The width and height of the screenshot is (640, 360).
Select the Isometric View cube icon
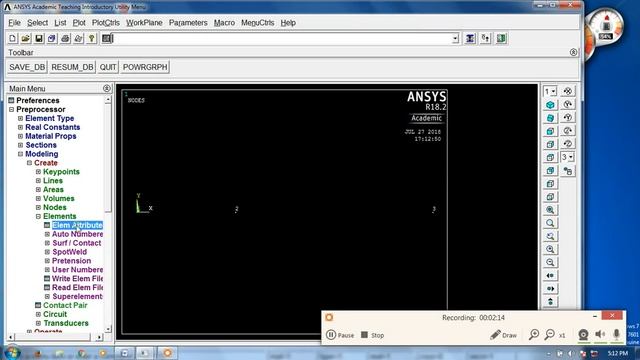click(x=550, y=104)
